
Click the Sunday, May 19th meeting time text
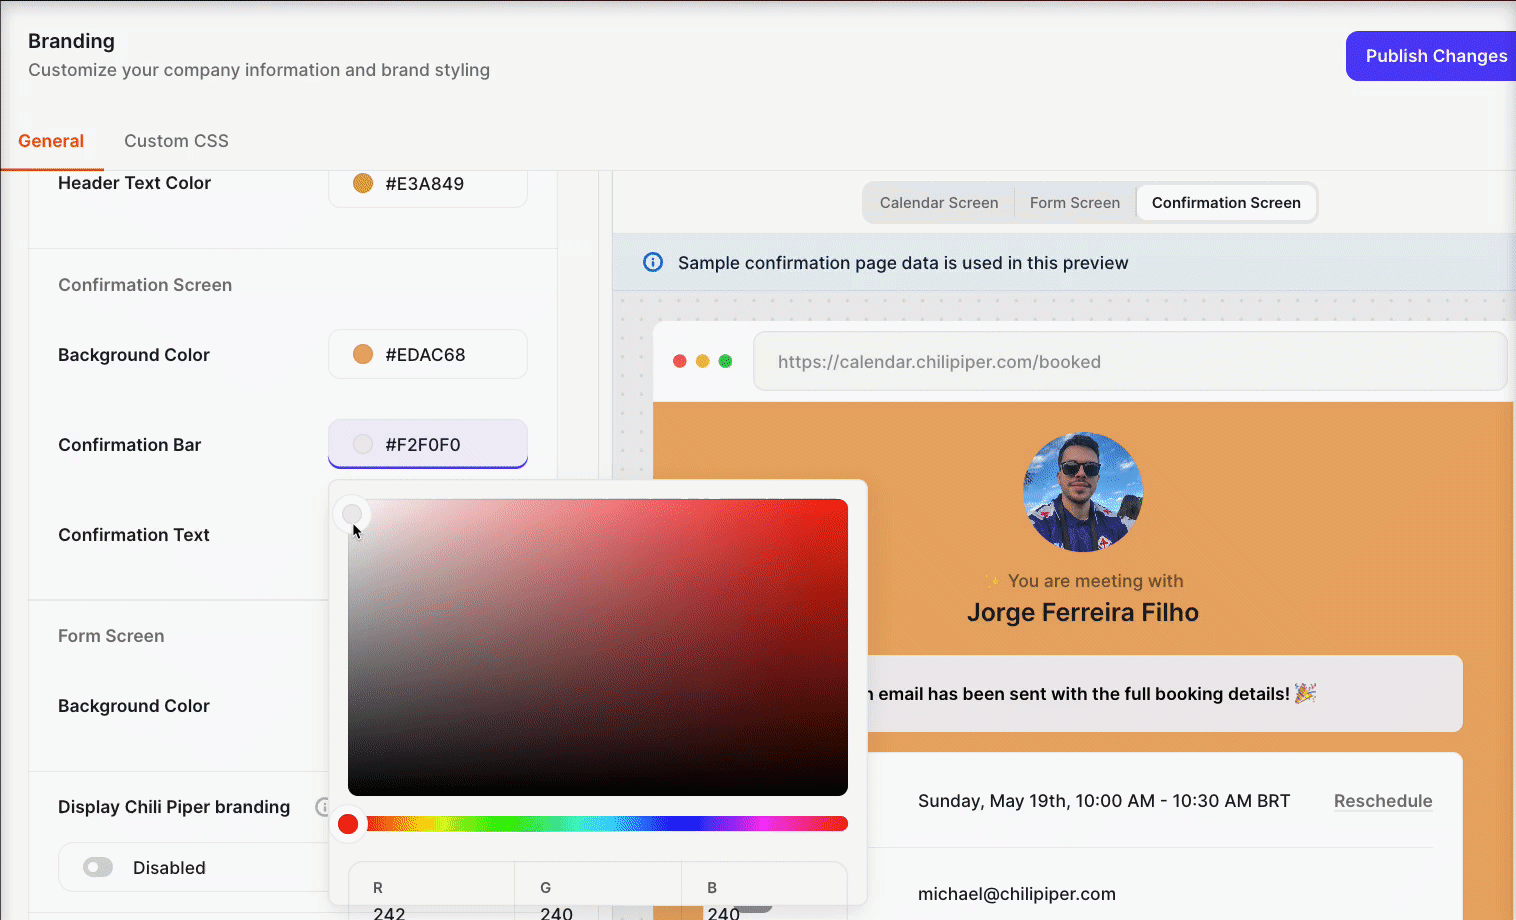[1104, 801]
